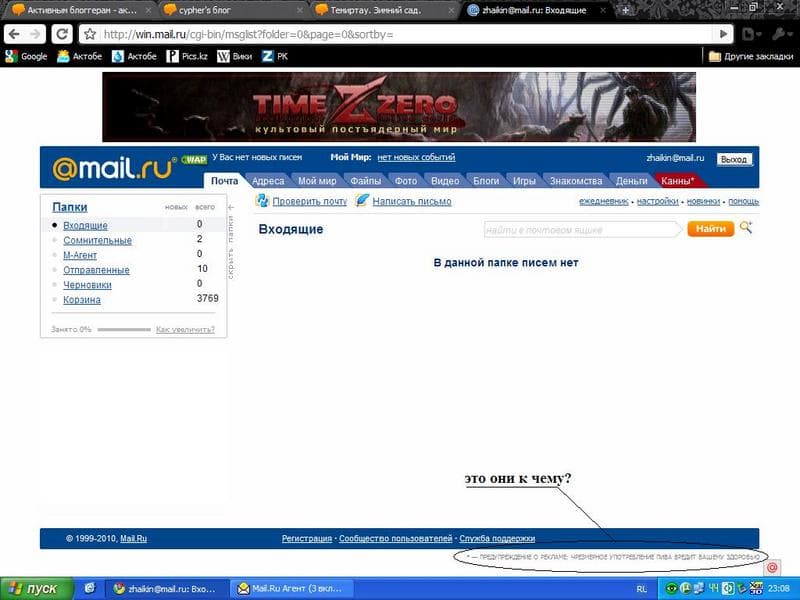Go back with the browser back arrow
Screen dimensions: 800x600
point(14,34)
